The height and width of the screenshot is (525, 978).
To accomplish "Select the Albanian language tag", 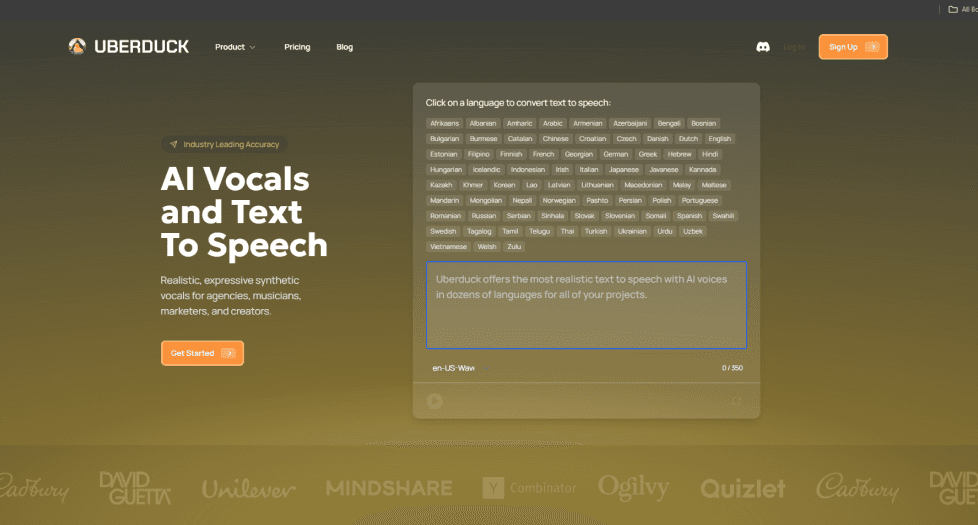I will click(x=483, y=123).
